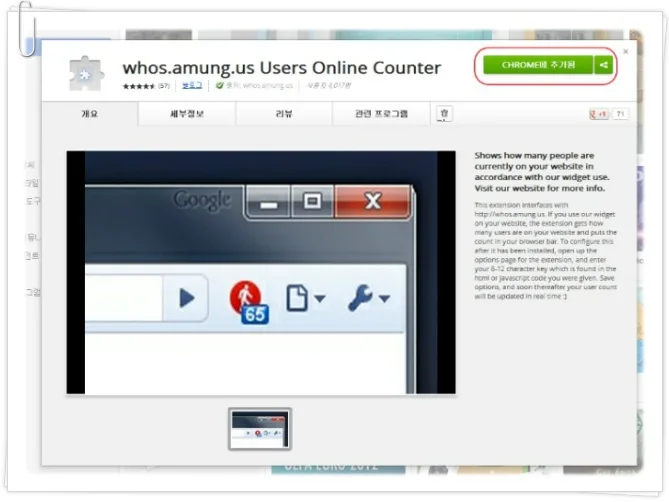Click the puzzle piece extension icon
The width and height of the screenshot is (669, 502).
(87, 73)
